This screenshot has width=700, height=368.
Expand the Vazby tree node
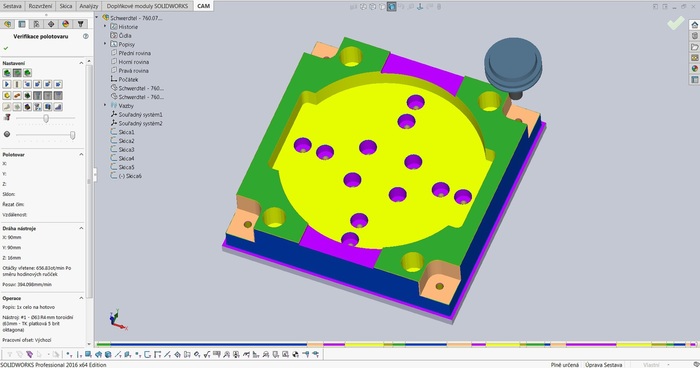coord(105,105)
